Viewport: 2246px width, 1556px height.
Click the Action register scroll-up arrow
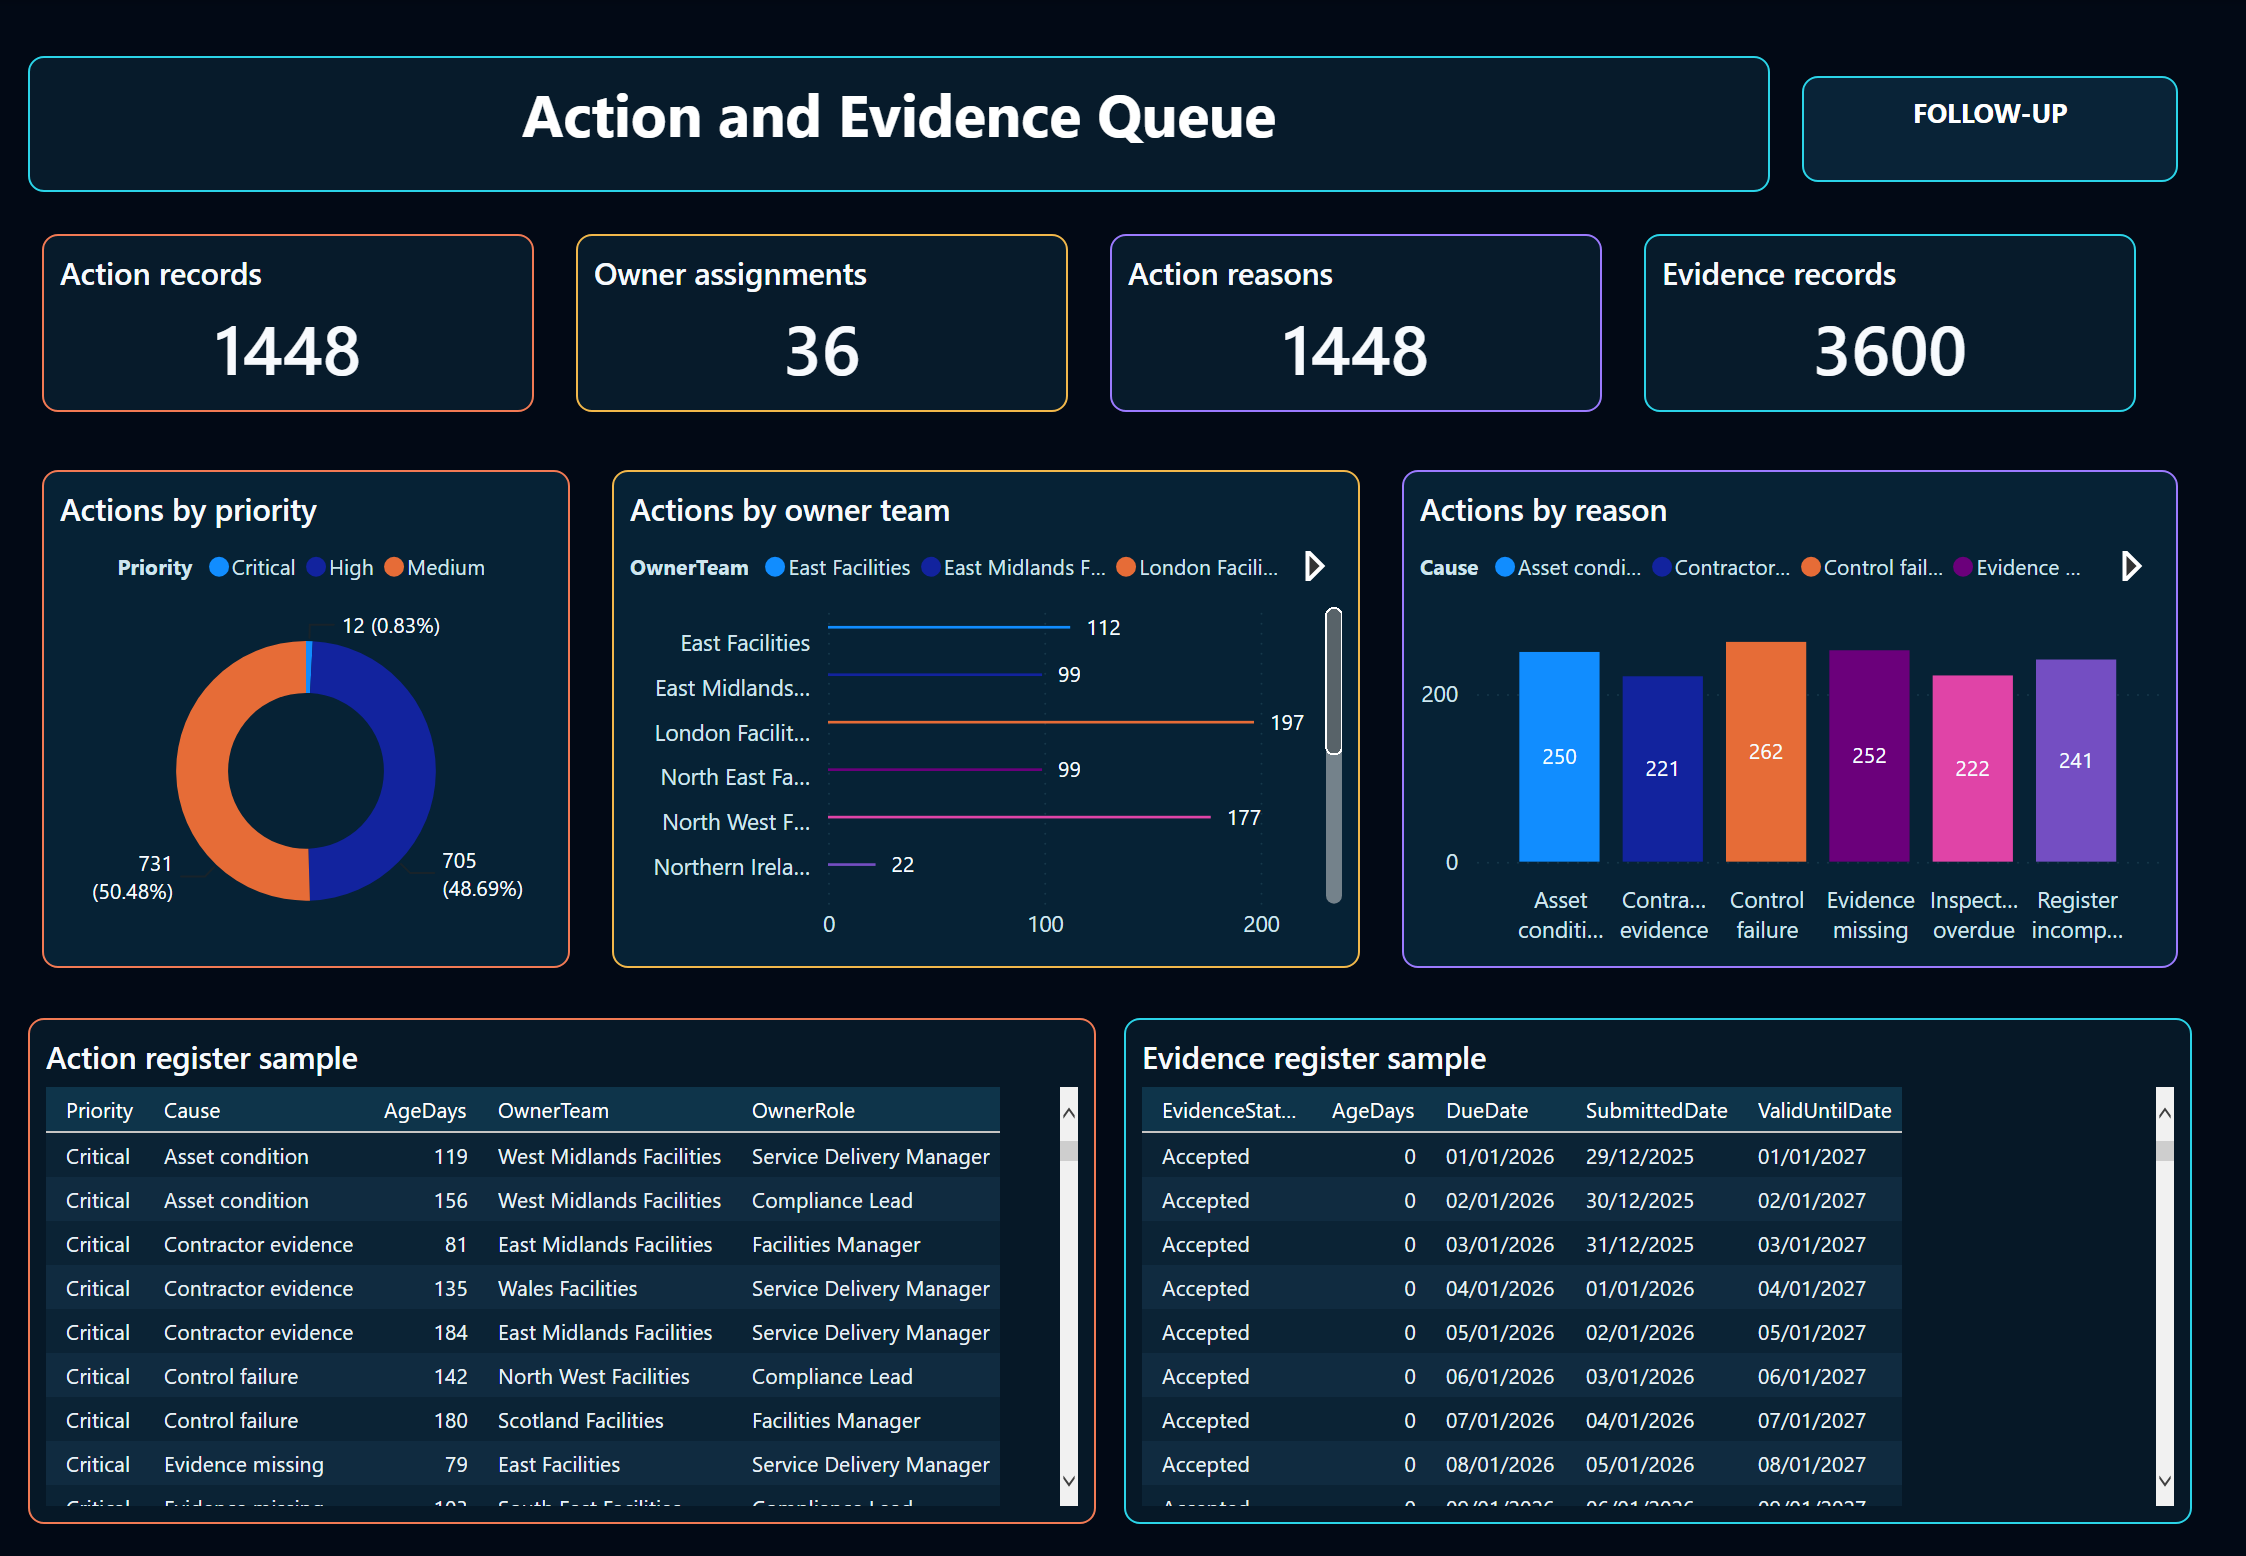click(1069, 1113)
